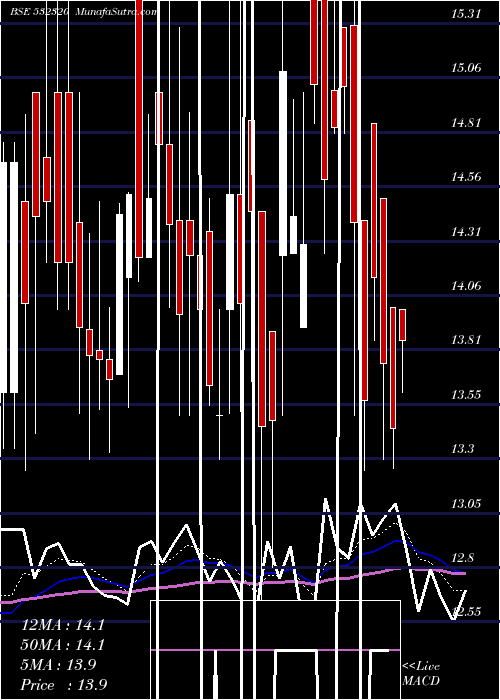Click the 12.8 price axis label

point(463,558)
